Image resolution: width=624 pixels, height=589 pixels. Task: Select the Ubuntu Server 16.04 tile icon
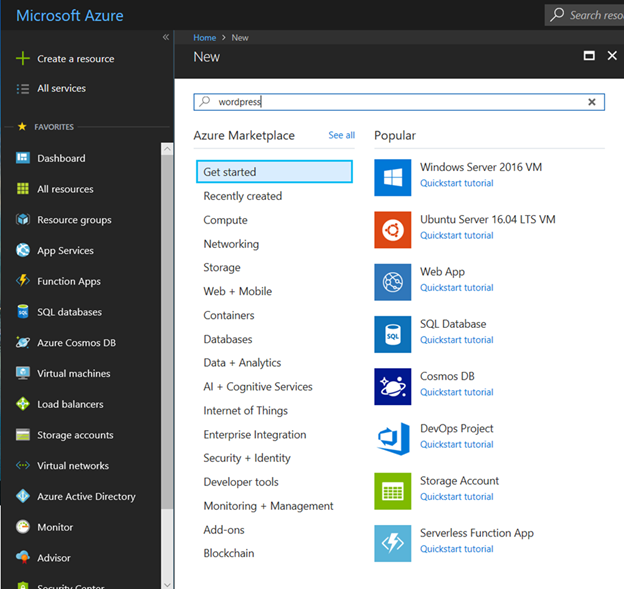click(392, 230)
